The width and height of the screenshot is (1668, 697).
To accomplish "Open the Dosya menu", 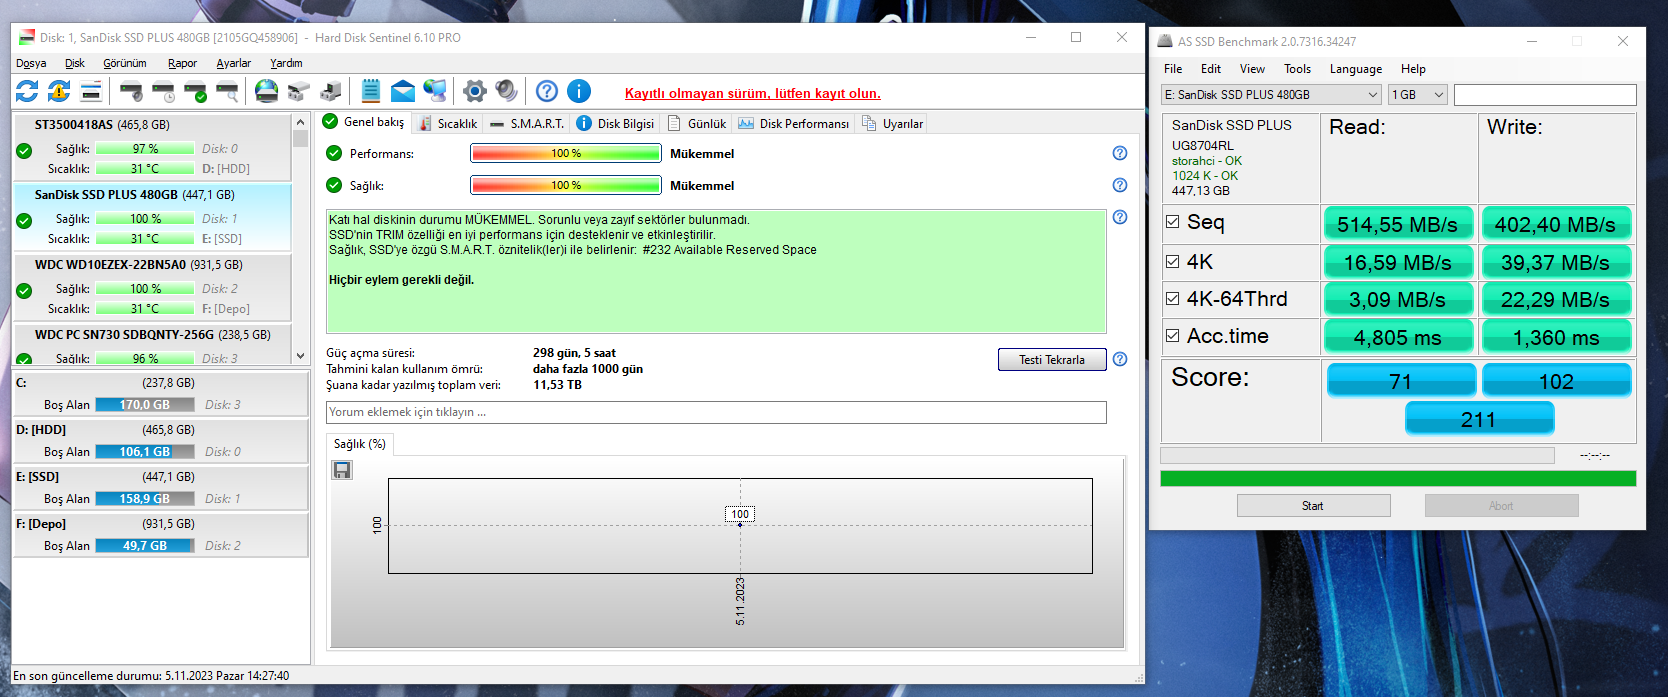I will click(x=31, y=63).
